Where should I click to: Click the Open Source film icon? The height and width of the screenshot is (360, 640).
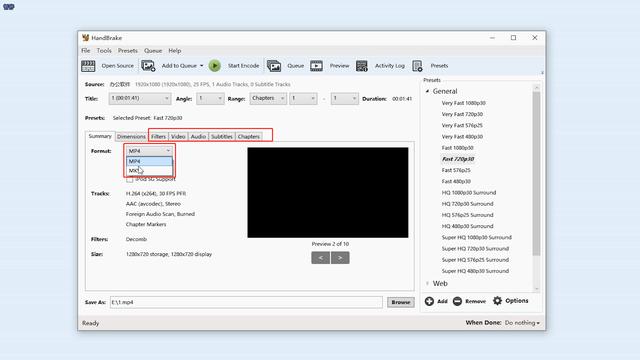88,66
